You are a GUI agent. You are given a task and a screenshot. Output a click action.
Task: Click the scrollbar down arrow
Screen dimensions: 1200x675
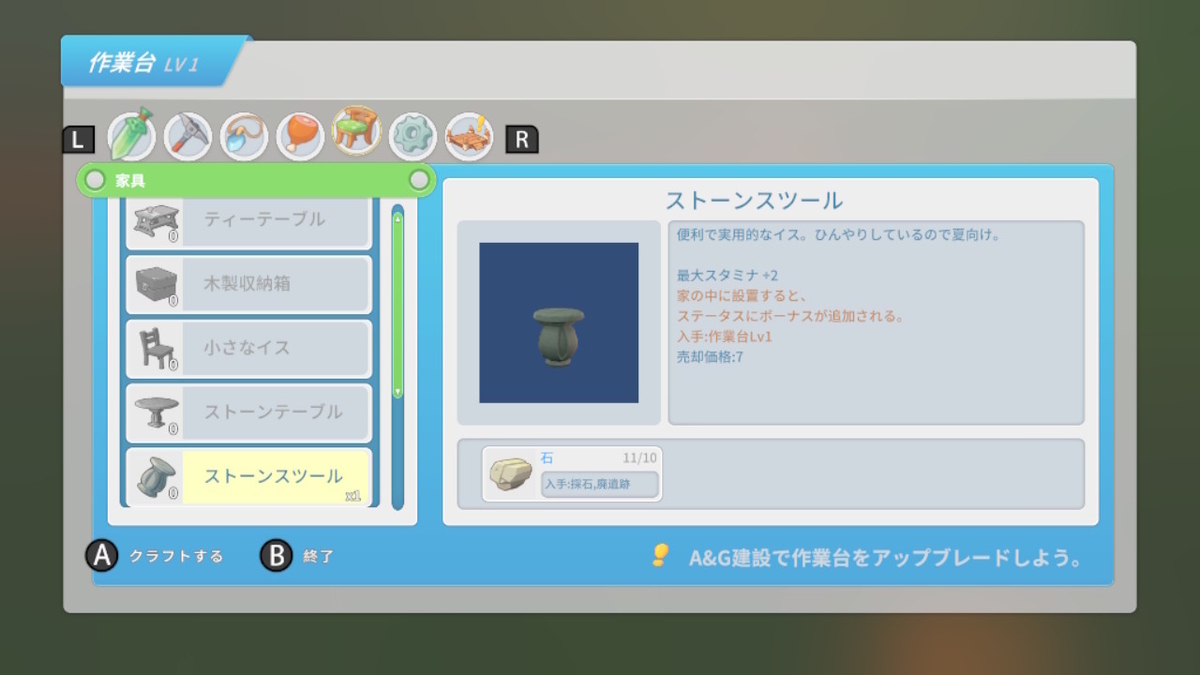click(x=398, y=392)
